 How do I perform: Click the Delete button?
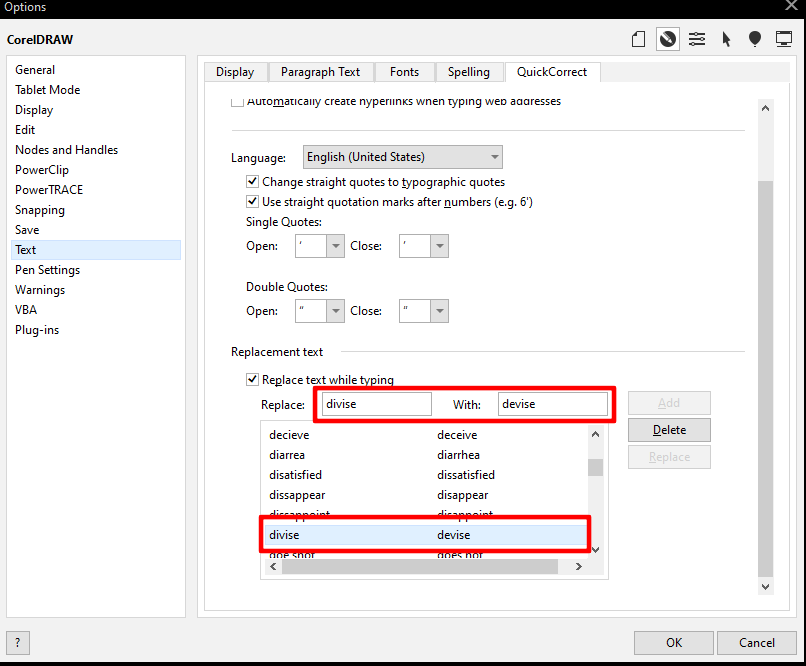click(669, 430)
